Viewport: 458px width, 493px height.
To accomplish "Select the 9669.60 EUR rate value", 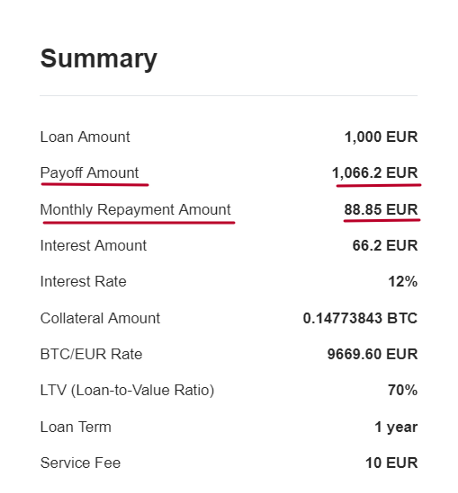I will point(372,354).
